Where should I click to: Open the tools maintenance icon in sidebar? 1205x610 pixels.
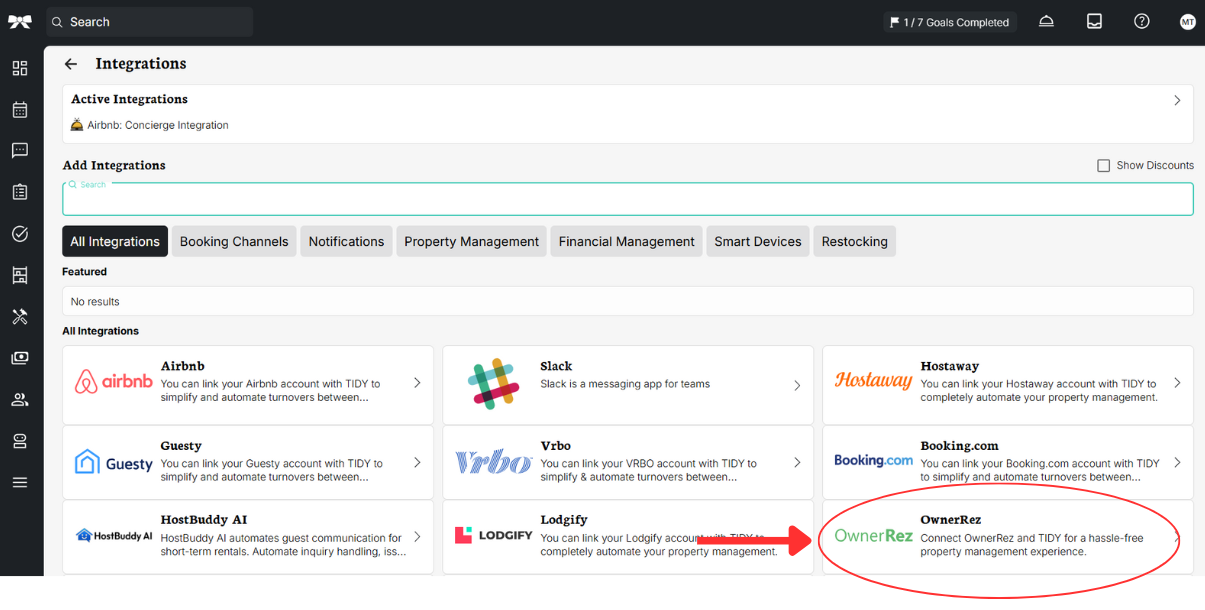[x=20, y=317]
